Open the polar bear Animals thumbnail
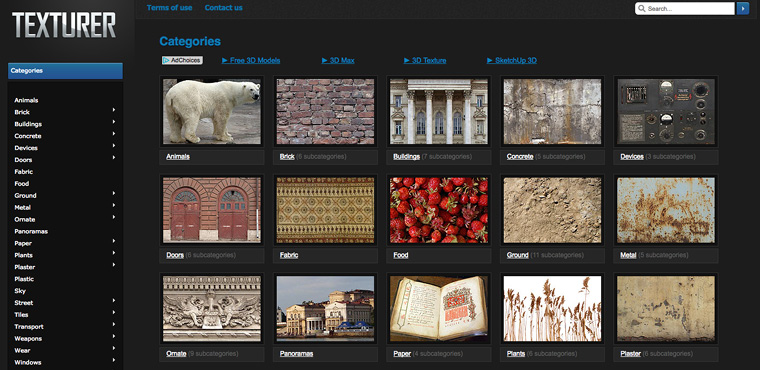The image size is (760, 370). point(212,112)
